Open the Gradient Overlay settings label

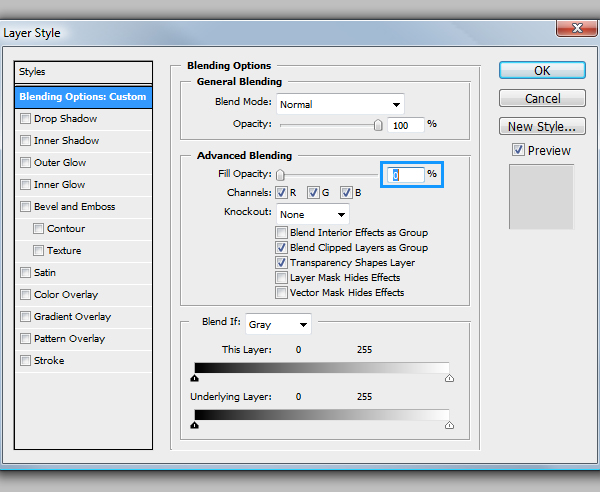[72, 317]
